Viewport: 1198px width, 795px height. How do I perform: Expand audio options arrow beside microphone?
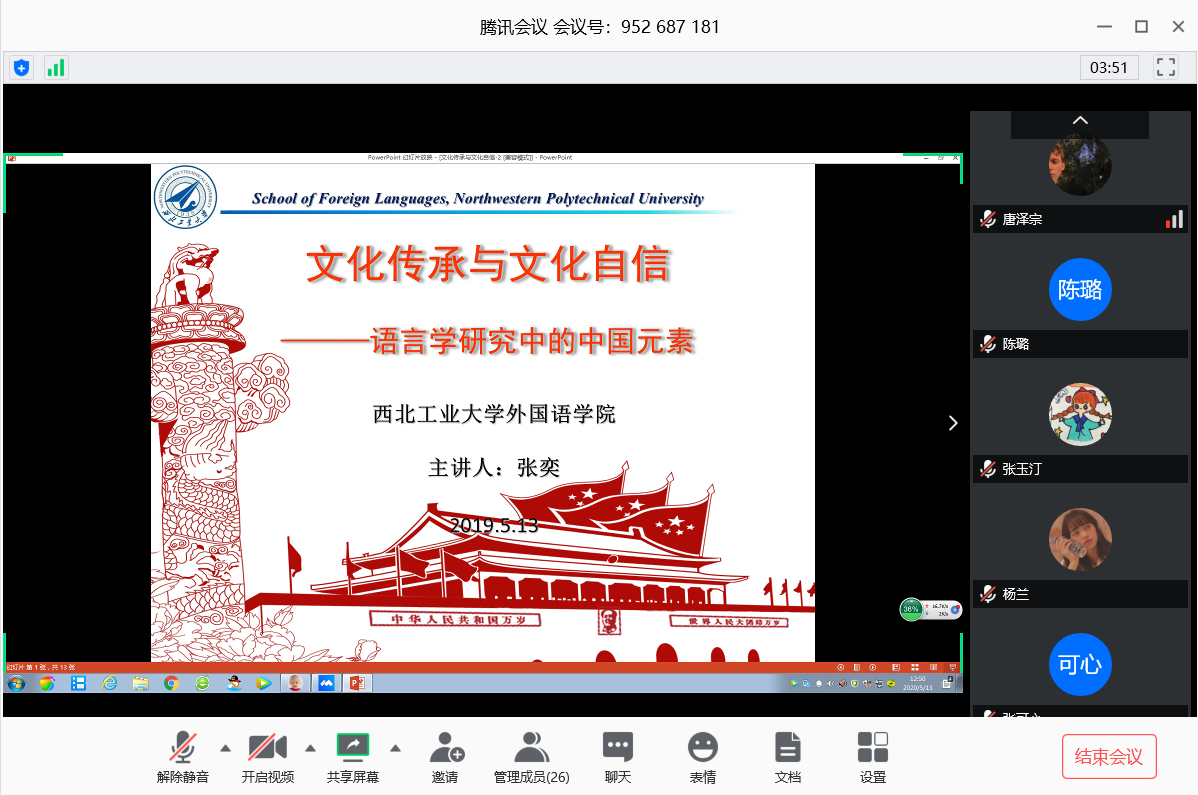225,747
